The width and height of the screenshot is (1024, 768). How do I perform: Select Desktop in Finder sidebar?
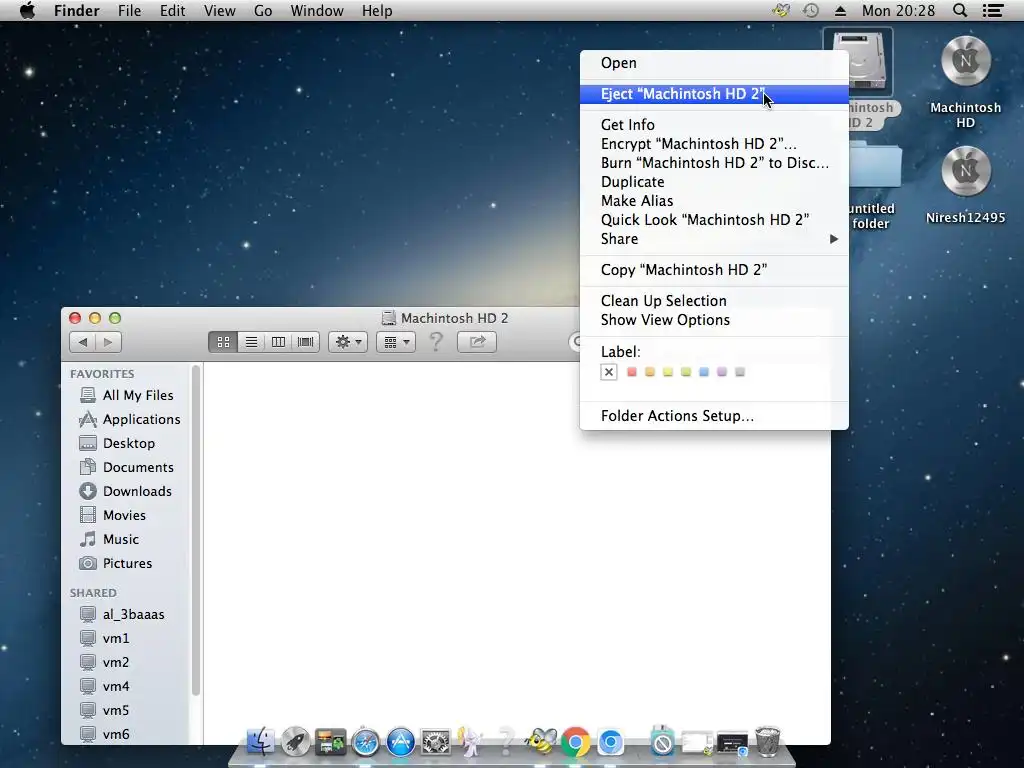click(127, 443)
